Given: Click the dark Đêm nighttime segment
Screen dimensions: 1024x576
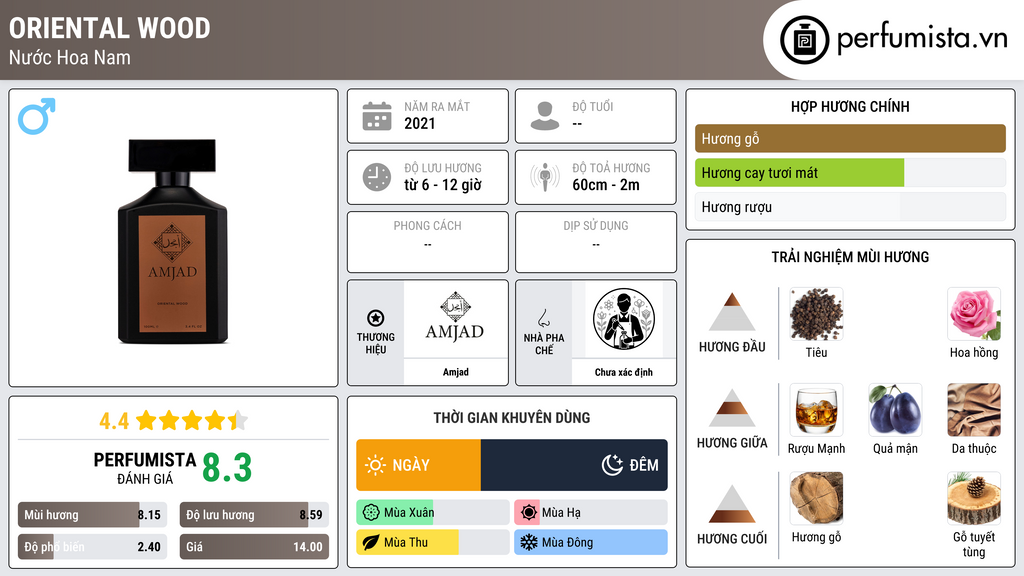Looking at the screenshot, I should (574, 465).
